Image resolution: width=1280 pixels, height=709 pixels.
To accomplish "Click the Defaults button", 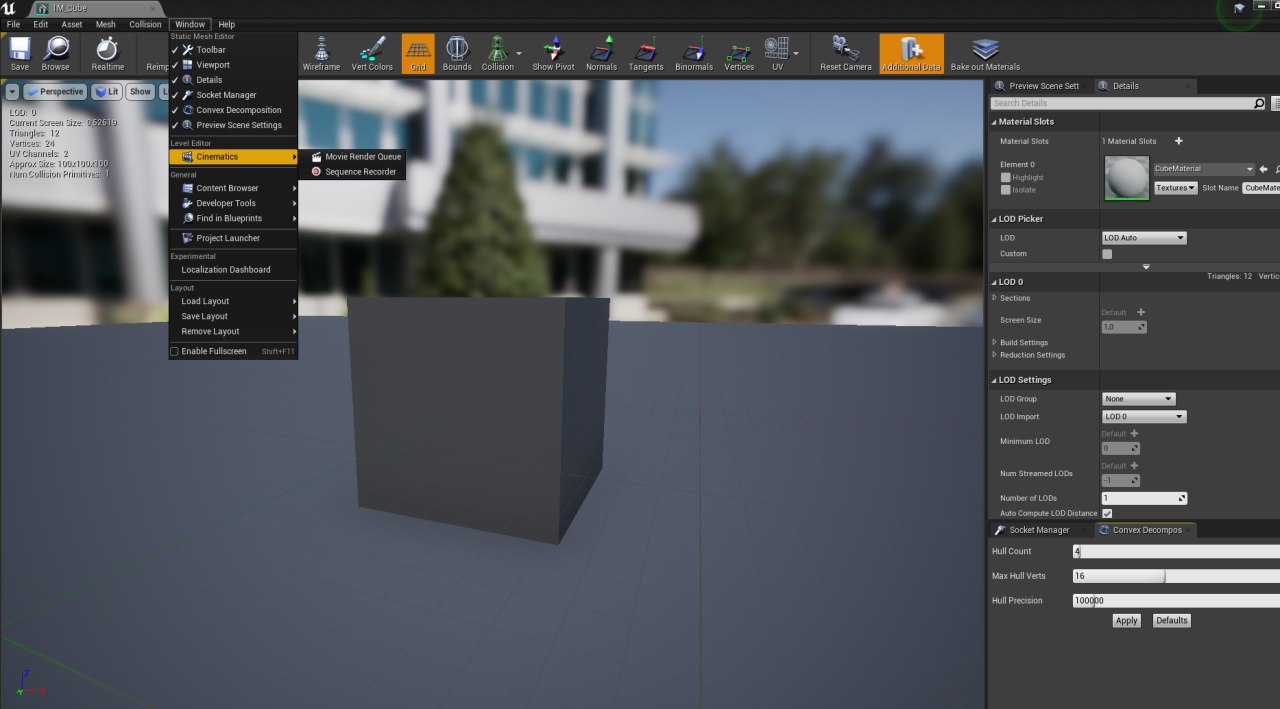I will [1172, 621].
